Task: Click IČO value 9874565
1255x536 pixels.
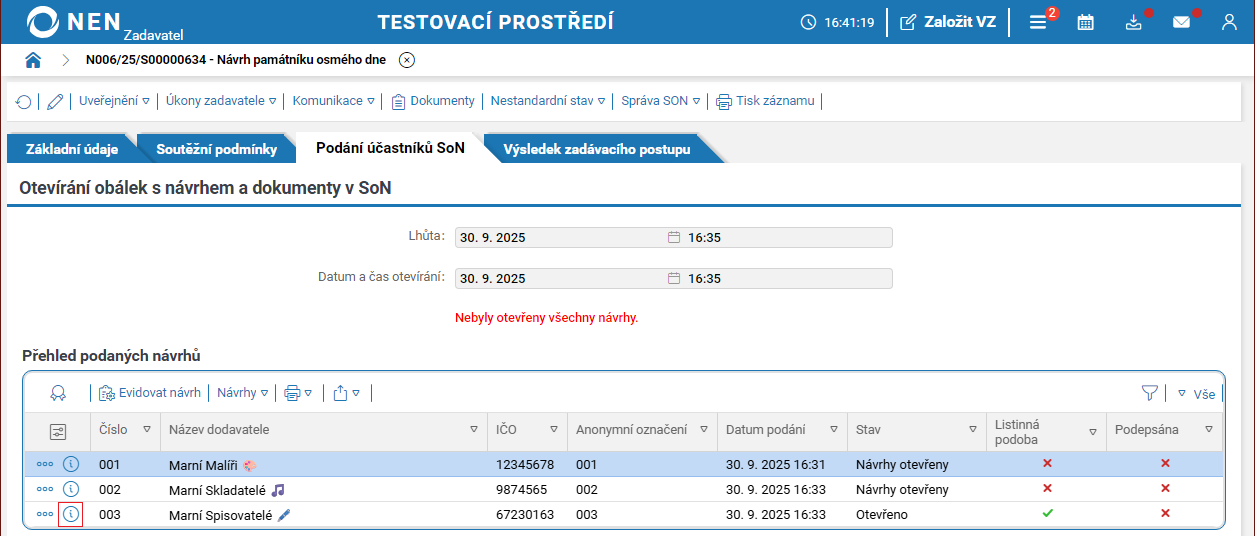Action: [x=521, y=490]
